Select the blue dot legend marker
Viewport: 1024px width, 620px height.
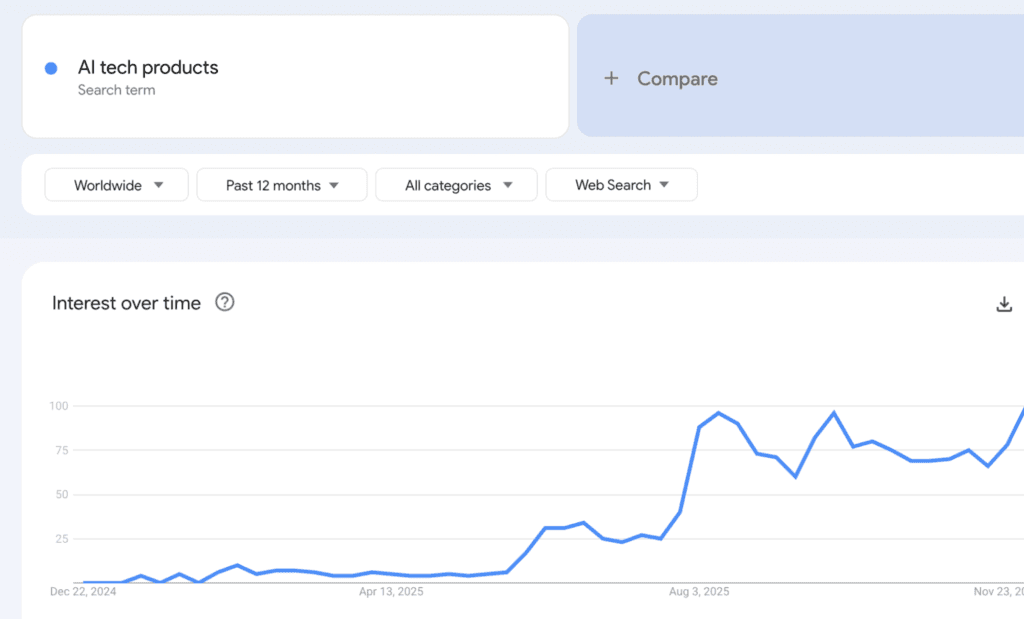(x=49, y=67)
